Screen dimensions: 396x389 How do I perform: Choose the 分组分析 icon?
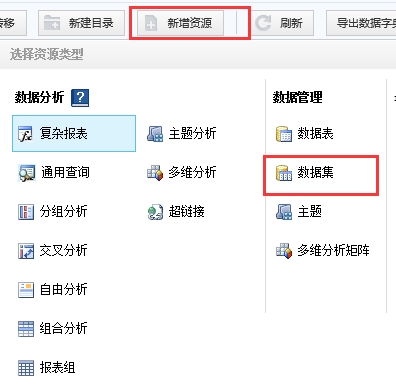point(26,212)
